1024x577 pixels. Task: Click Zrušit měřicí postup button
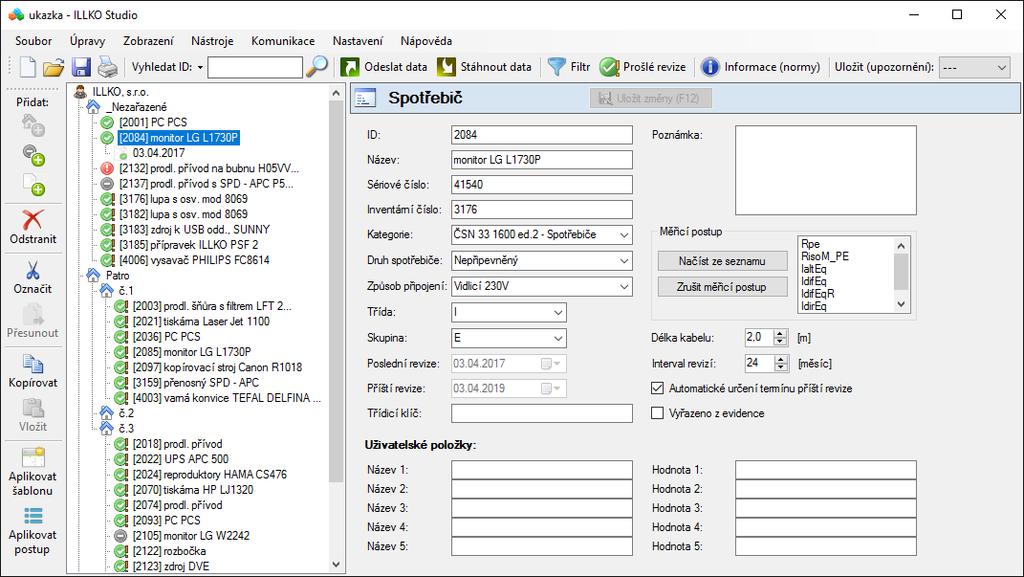point(722,287)
